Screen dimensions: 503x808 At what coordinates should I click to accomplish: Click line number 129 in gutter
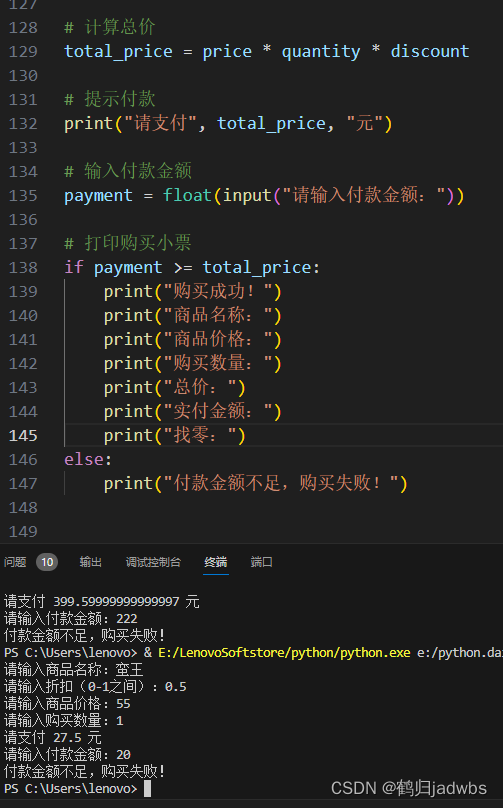click(x=23, y=52)
